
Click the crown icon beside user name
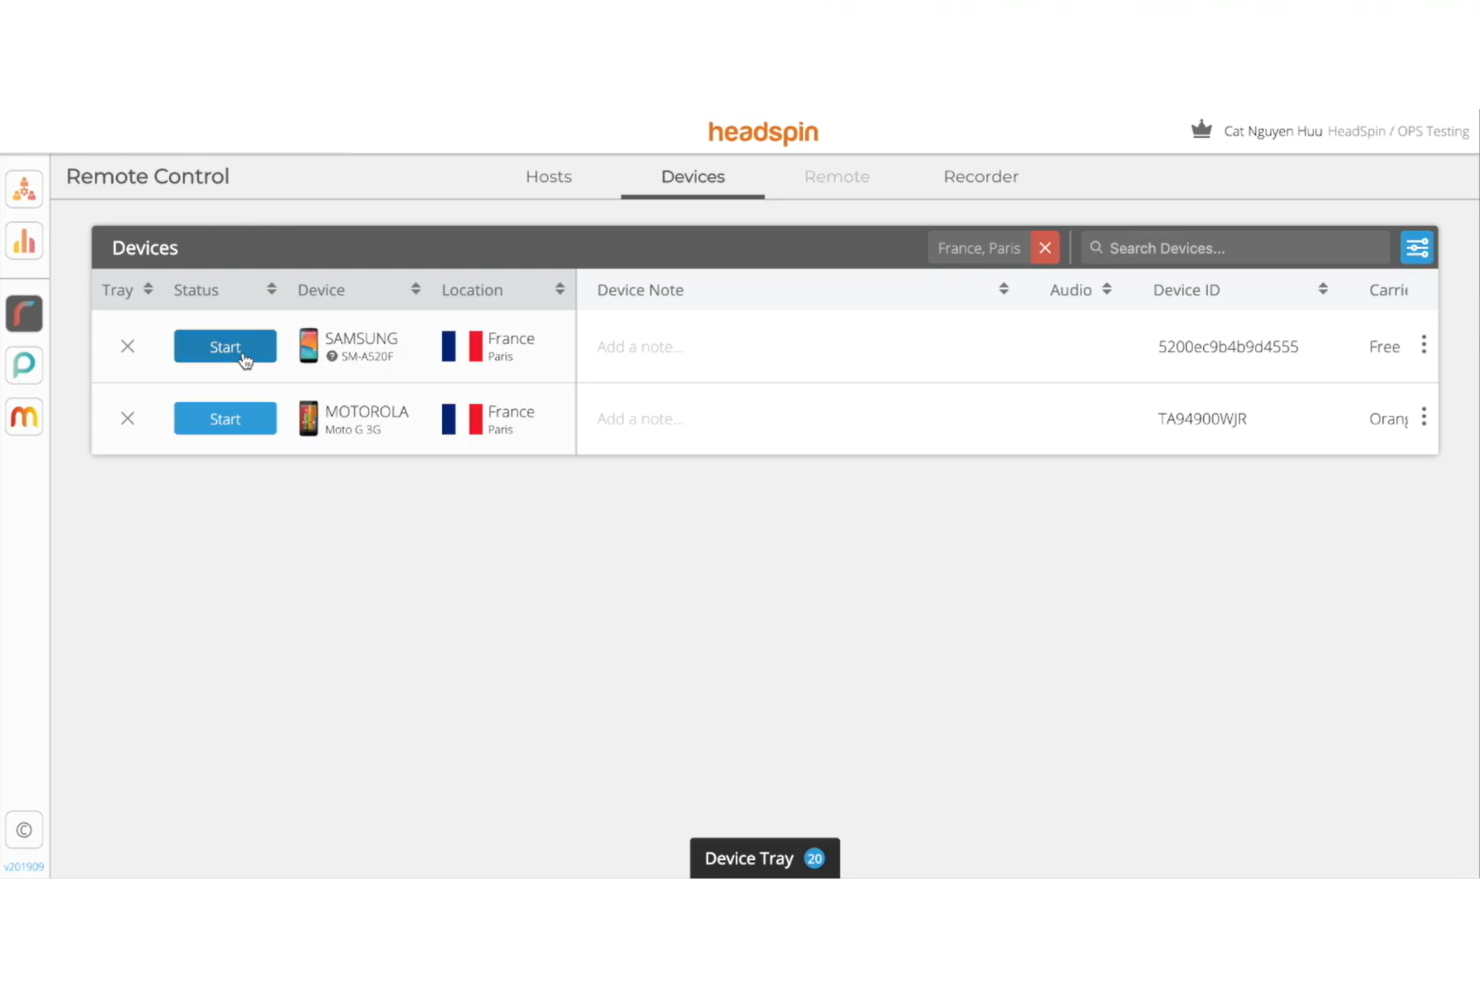1201,130
